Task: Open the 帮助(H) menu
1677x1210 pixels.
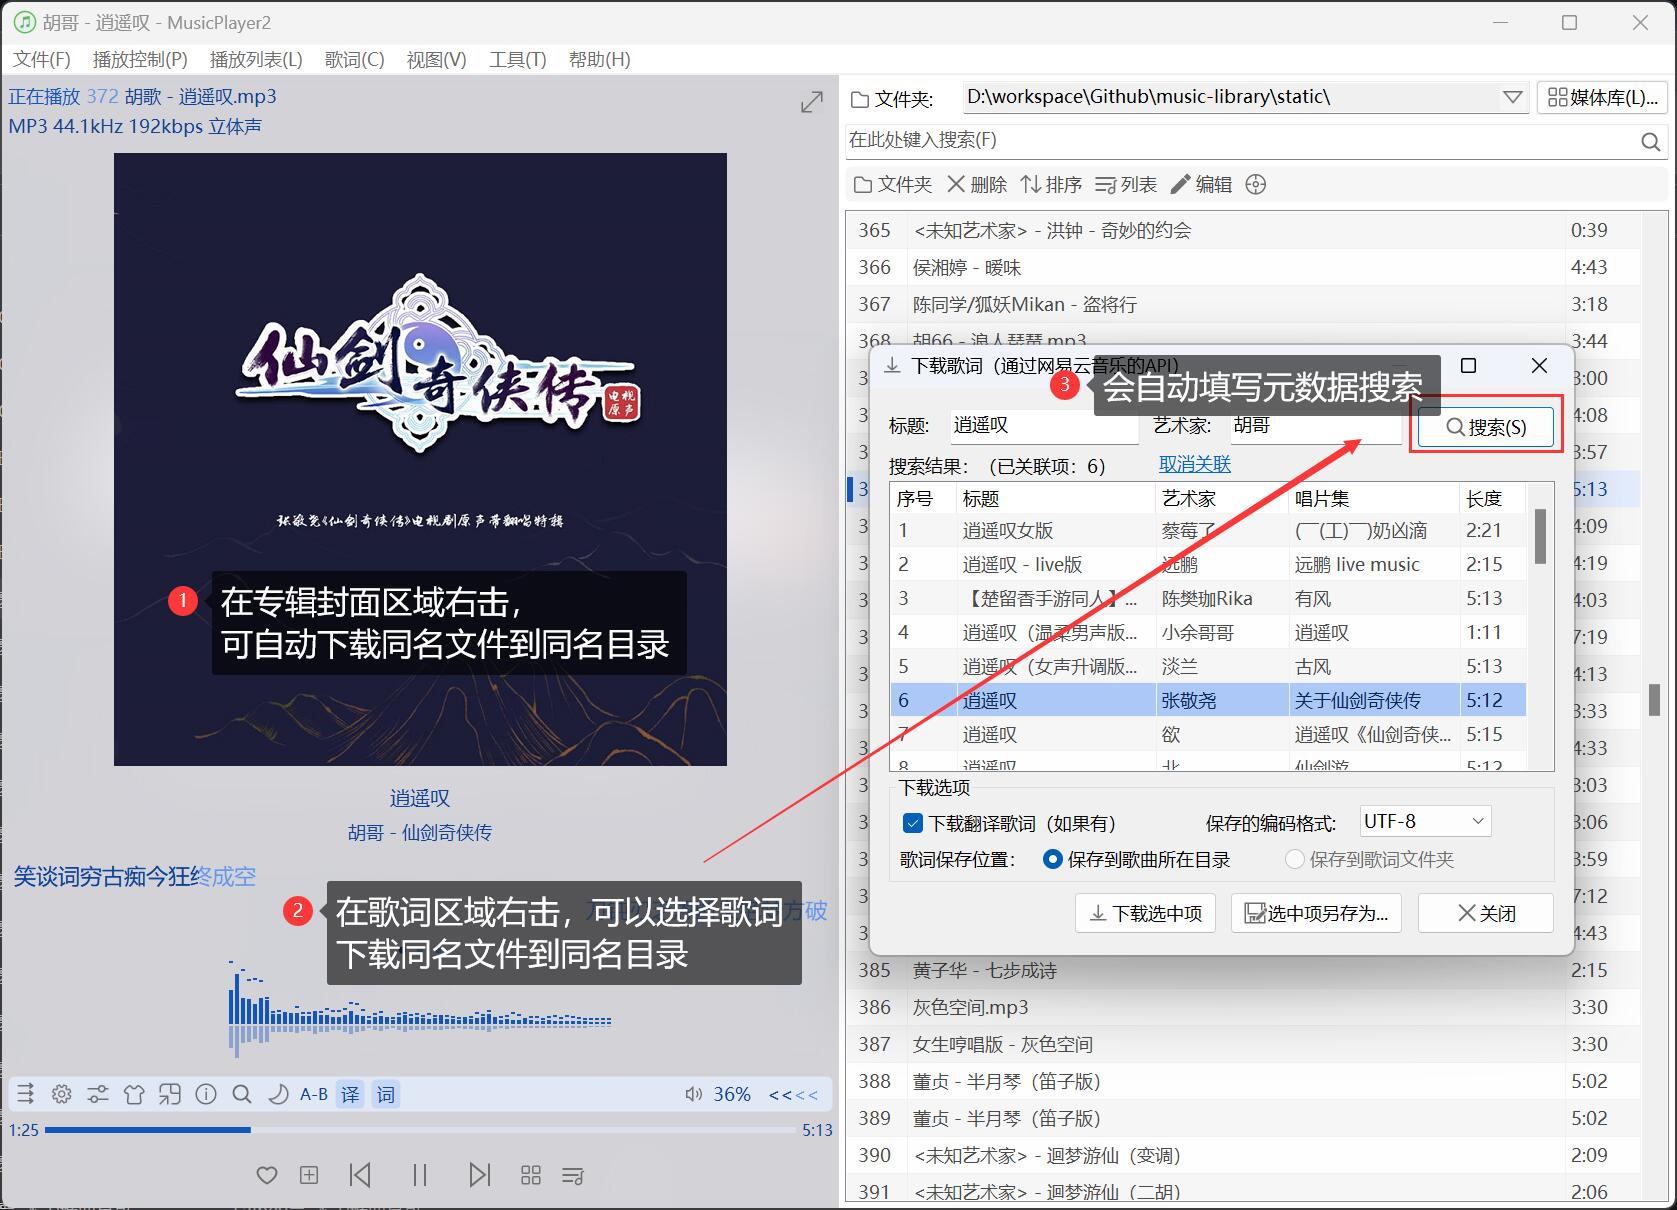Action: point(599,59)
